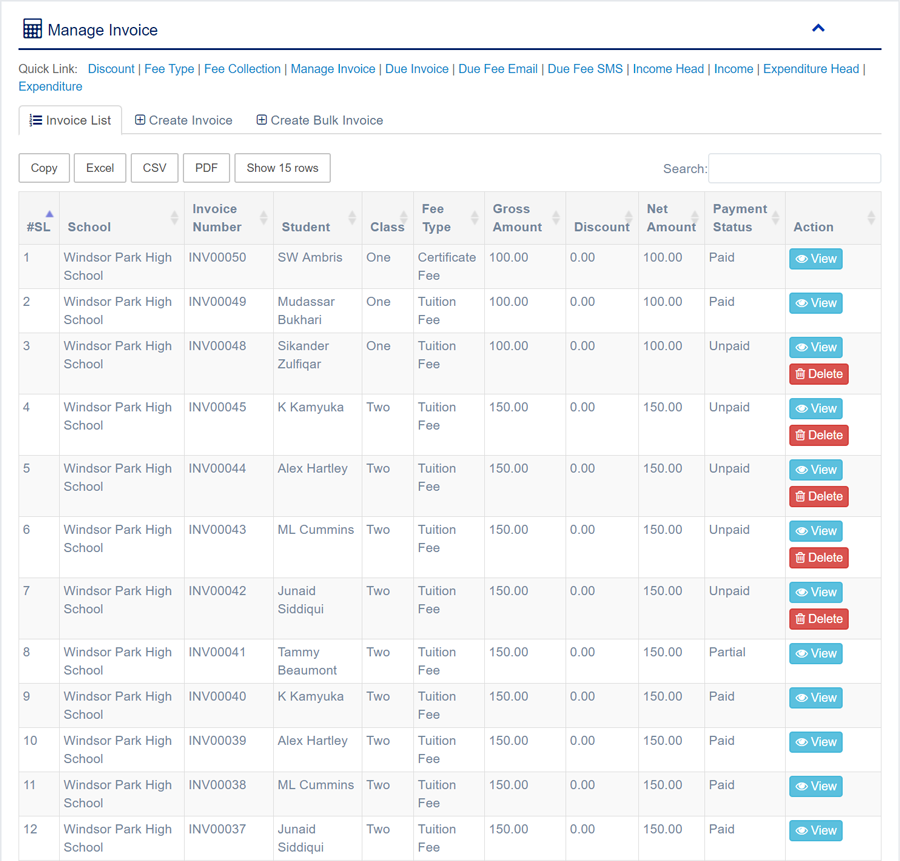Viewport: 900px width, 861px height.
Task: View invoice INV00043
Action: pos(816,532)
